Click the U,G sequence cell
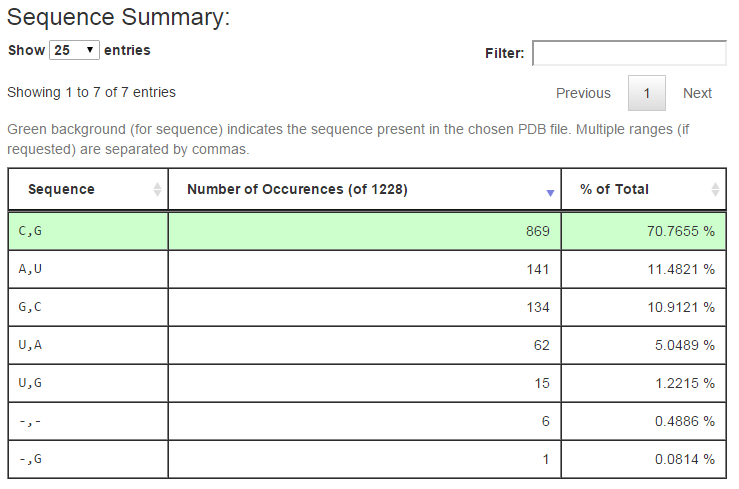Screen dimensions: 739x489 pos(88,383)
